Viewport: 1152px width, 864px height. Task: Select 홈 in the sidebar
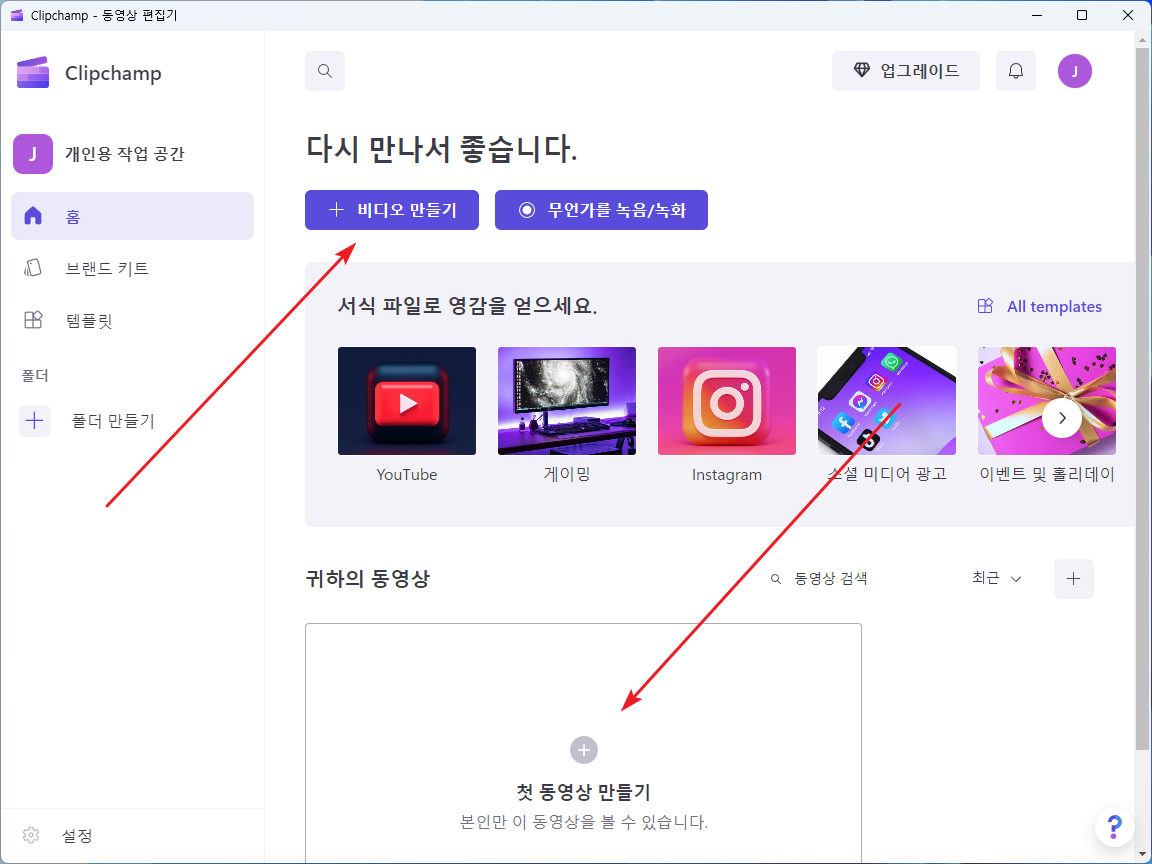[132, 216]
